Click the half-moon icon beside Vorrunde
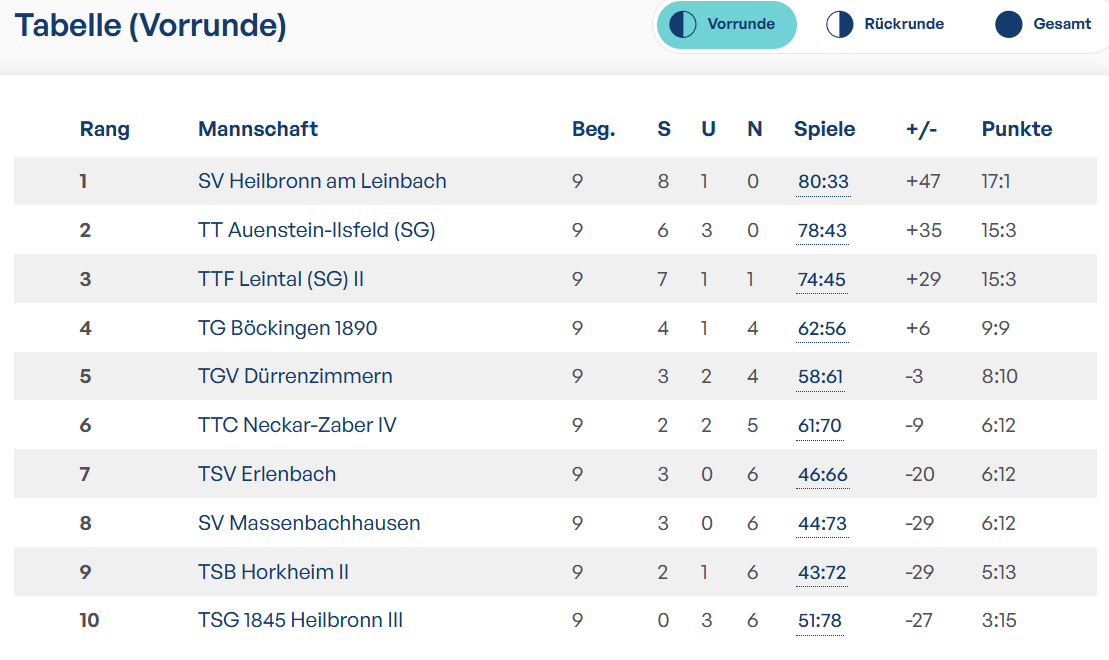 tap(683, 25)
